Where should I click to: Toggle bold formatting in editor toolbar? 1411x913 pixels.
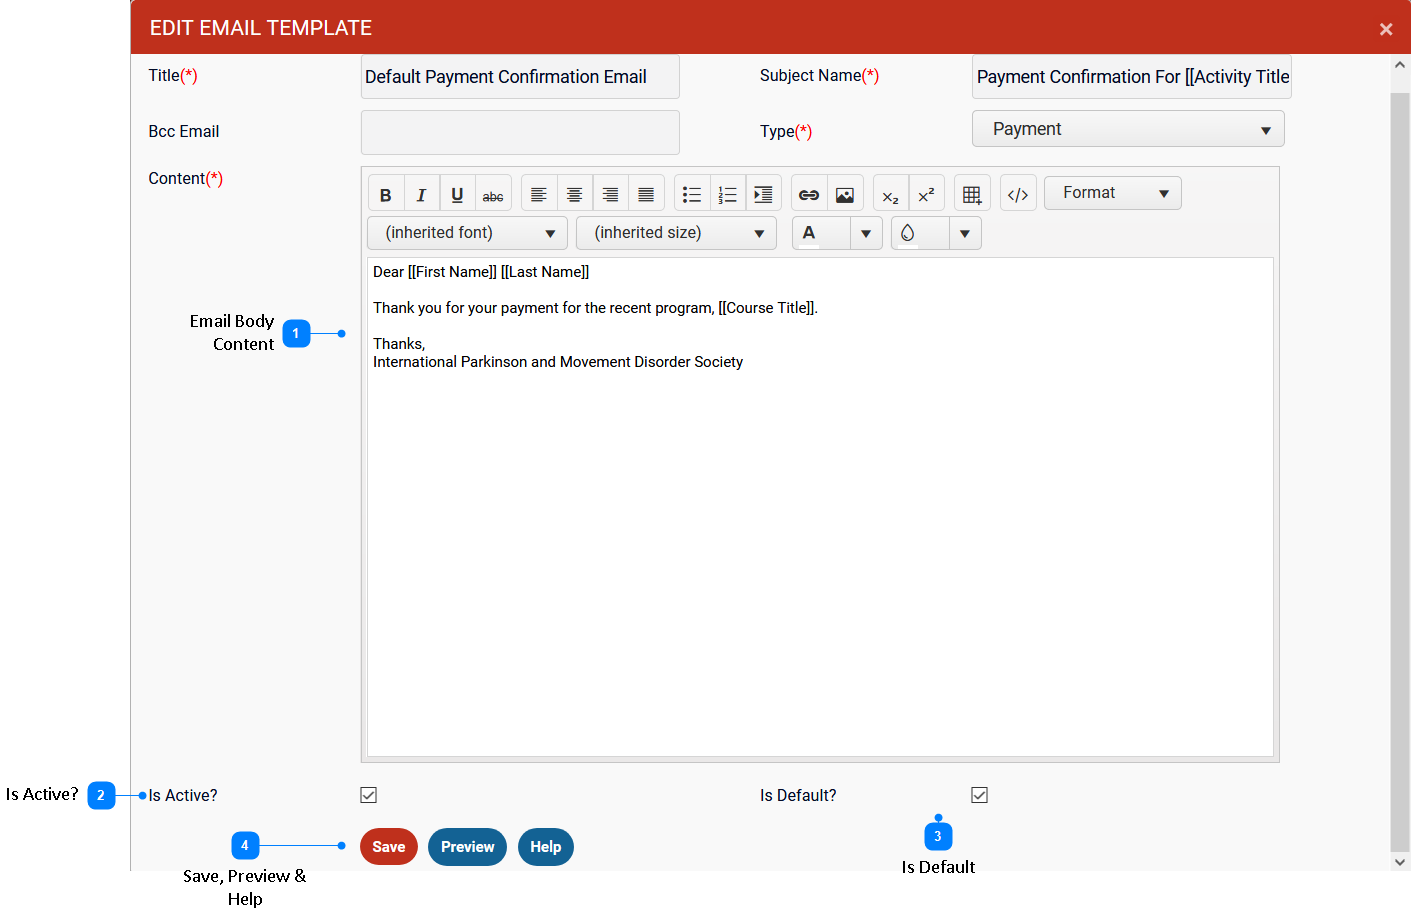pyautogui.click(x=386, y=194)
